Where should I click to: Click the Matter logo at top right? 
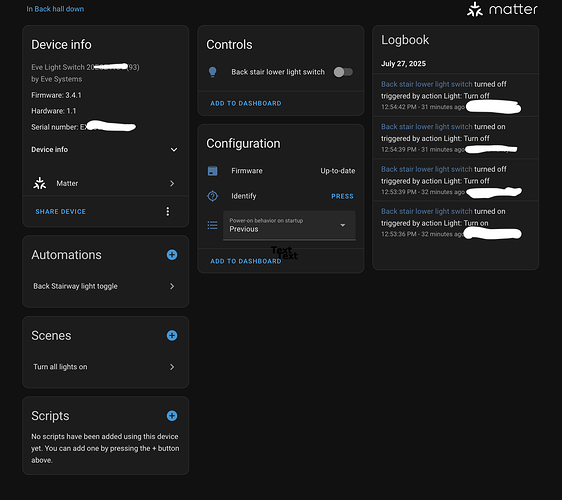[502, 9]
